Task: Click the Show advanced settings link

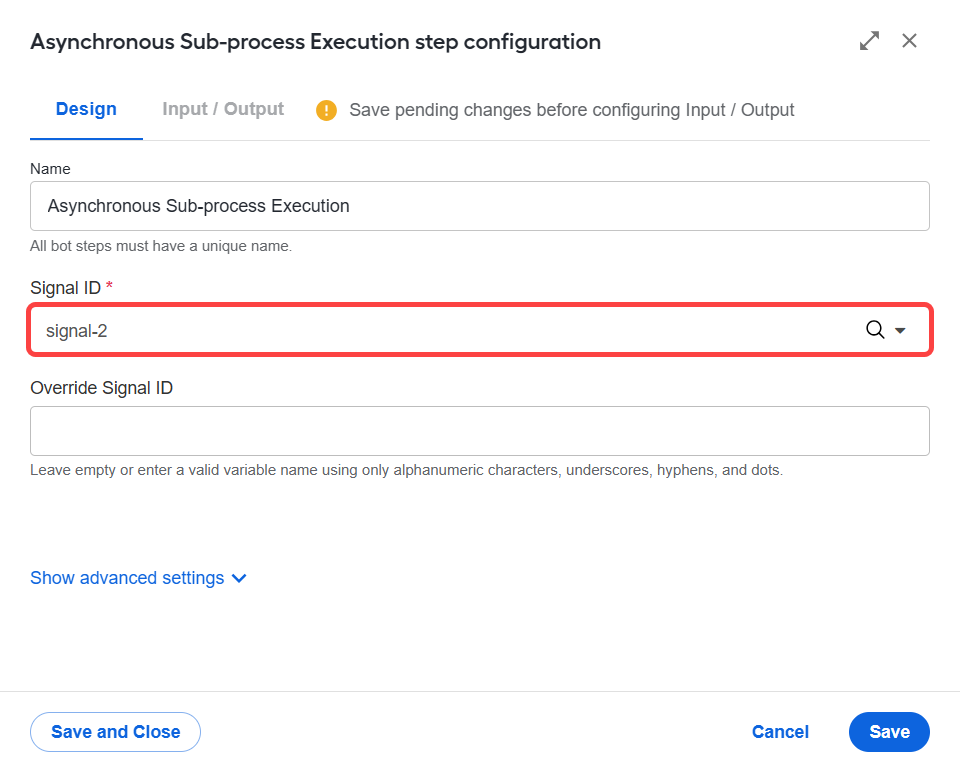Action: click(127, 578)
